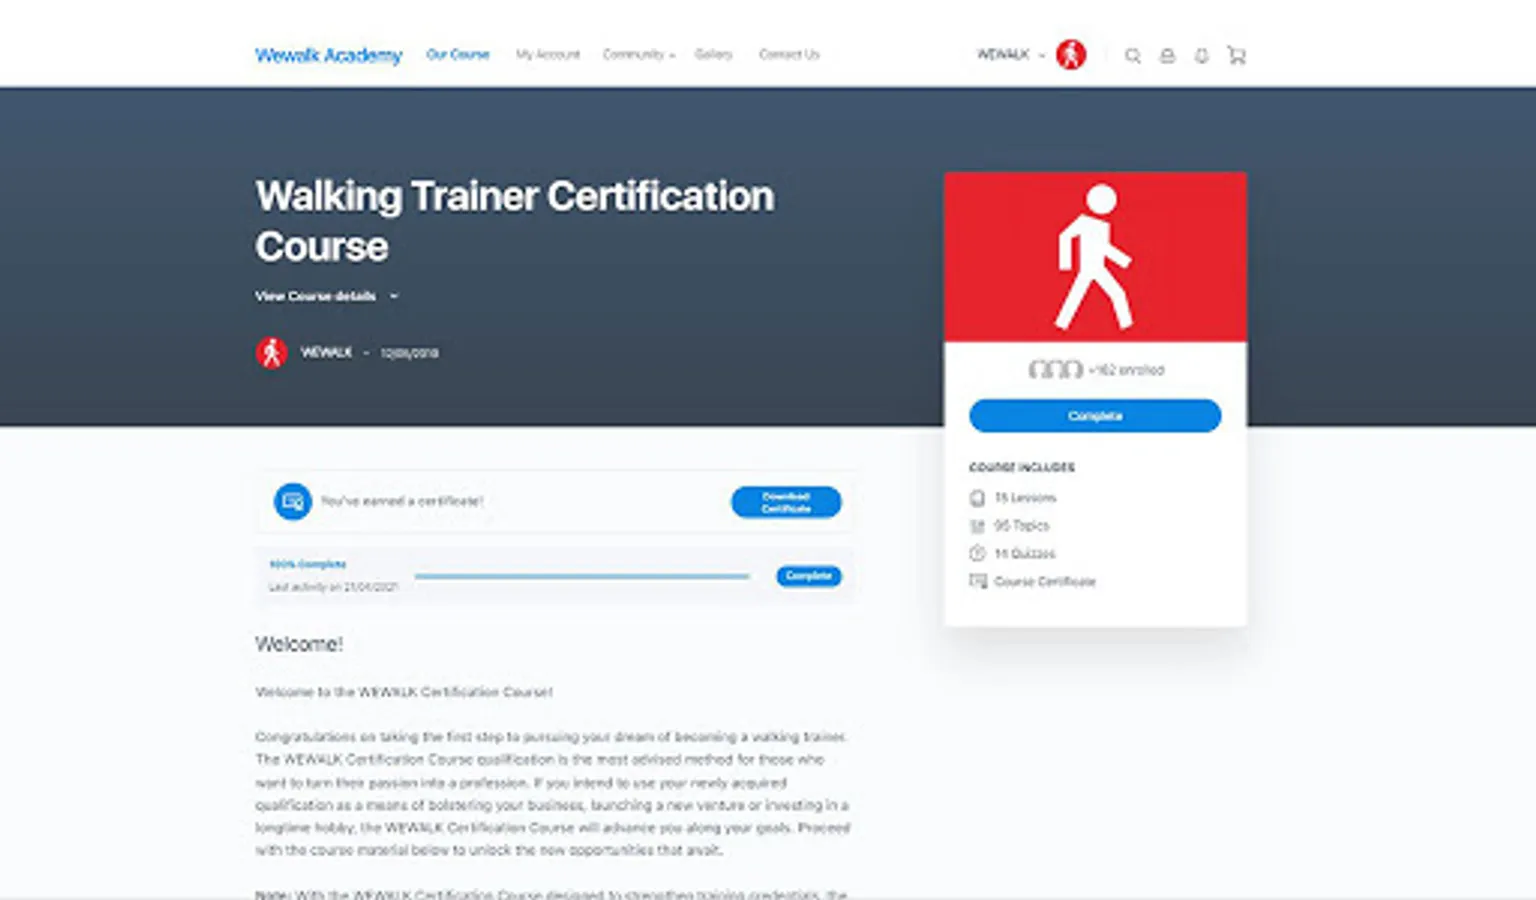This screenshot has height=900, width=1536.
Task: Open Contact Us menu item
Action: pos(789,54)
